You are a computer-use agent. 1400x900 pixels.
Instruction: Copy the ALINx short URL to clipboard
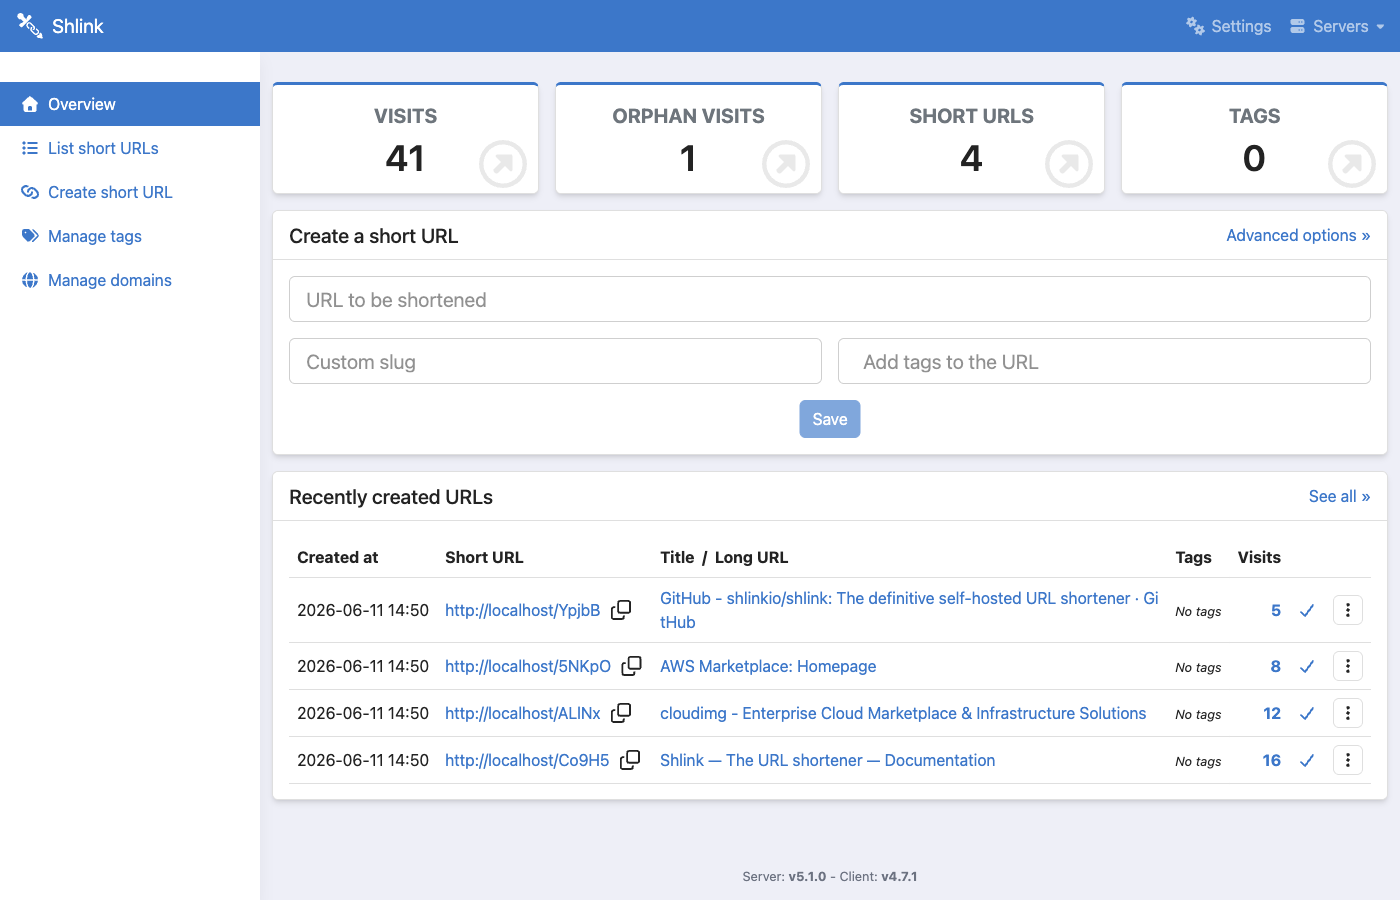pos(621,713)
